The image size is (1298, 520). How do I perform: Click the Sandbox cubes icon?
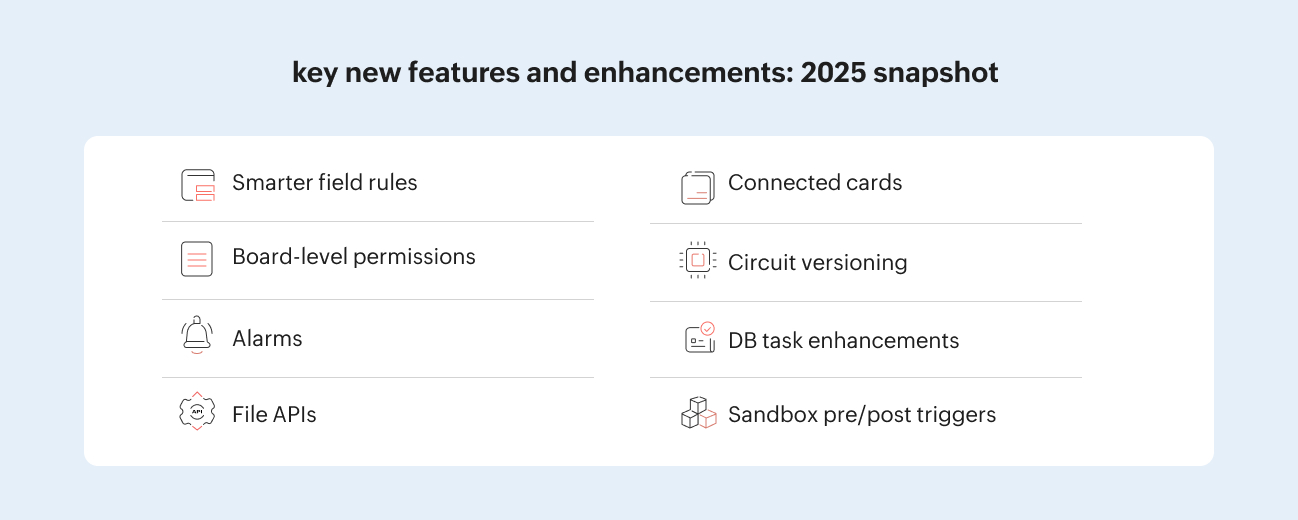click(699, 413)
